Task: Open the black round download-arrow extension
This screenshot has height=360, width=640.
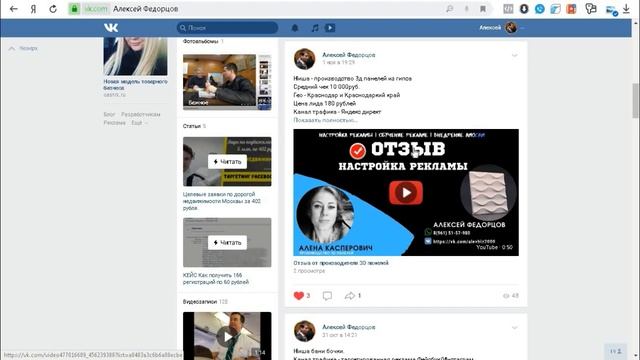Action: pos(524,9)
